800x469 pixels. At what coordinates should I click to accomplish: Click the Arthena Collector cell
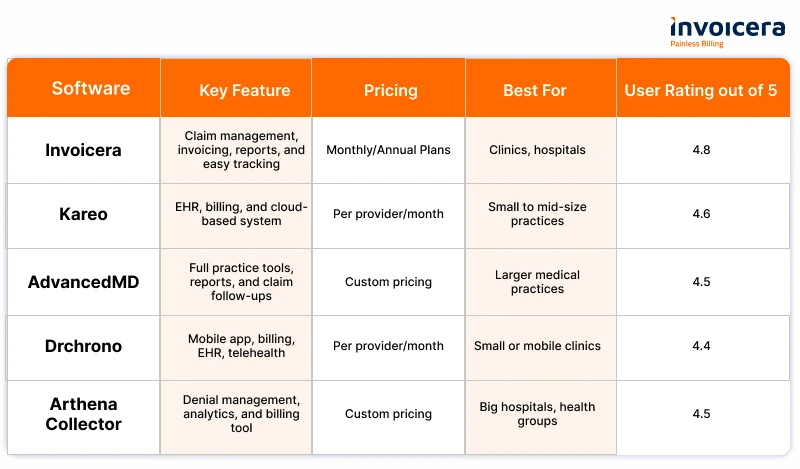[83, 414]
